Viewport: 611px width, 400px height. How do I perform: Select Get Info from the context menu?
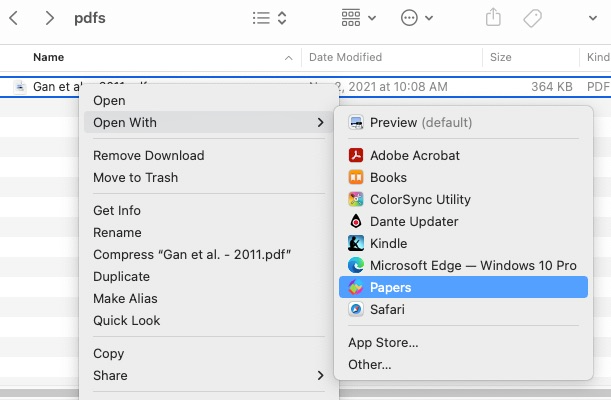[117, 210]
